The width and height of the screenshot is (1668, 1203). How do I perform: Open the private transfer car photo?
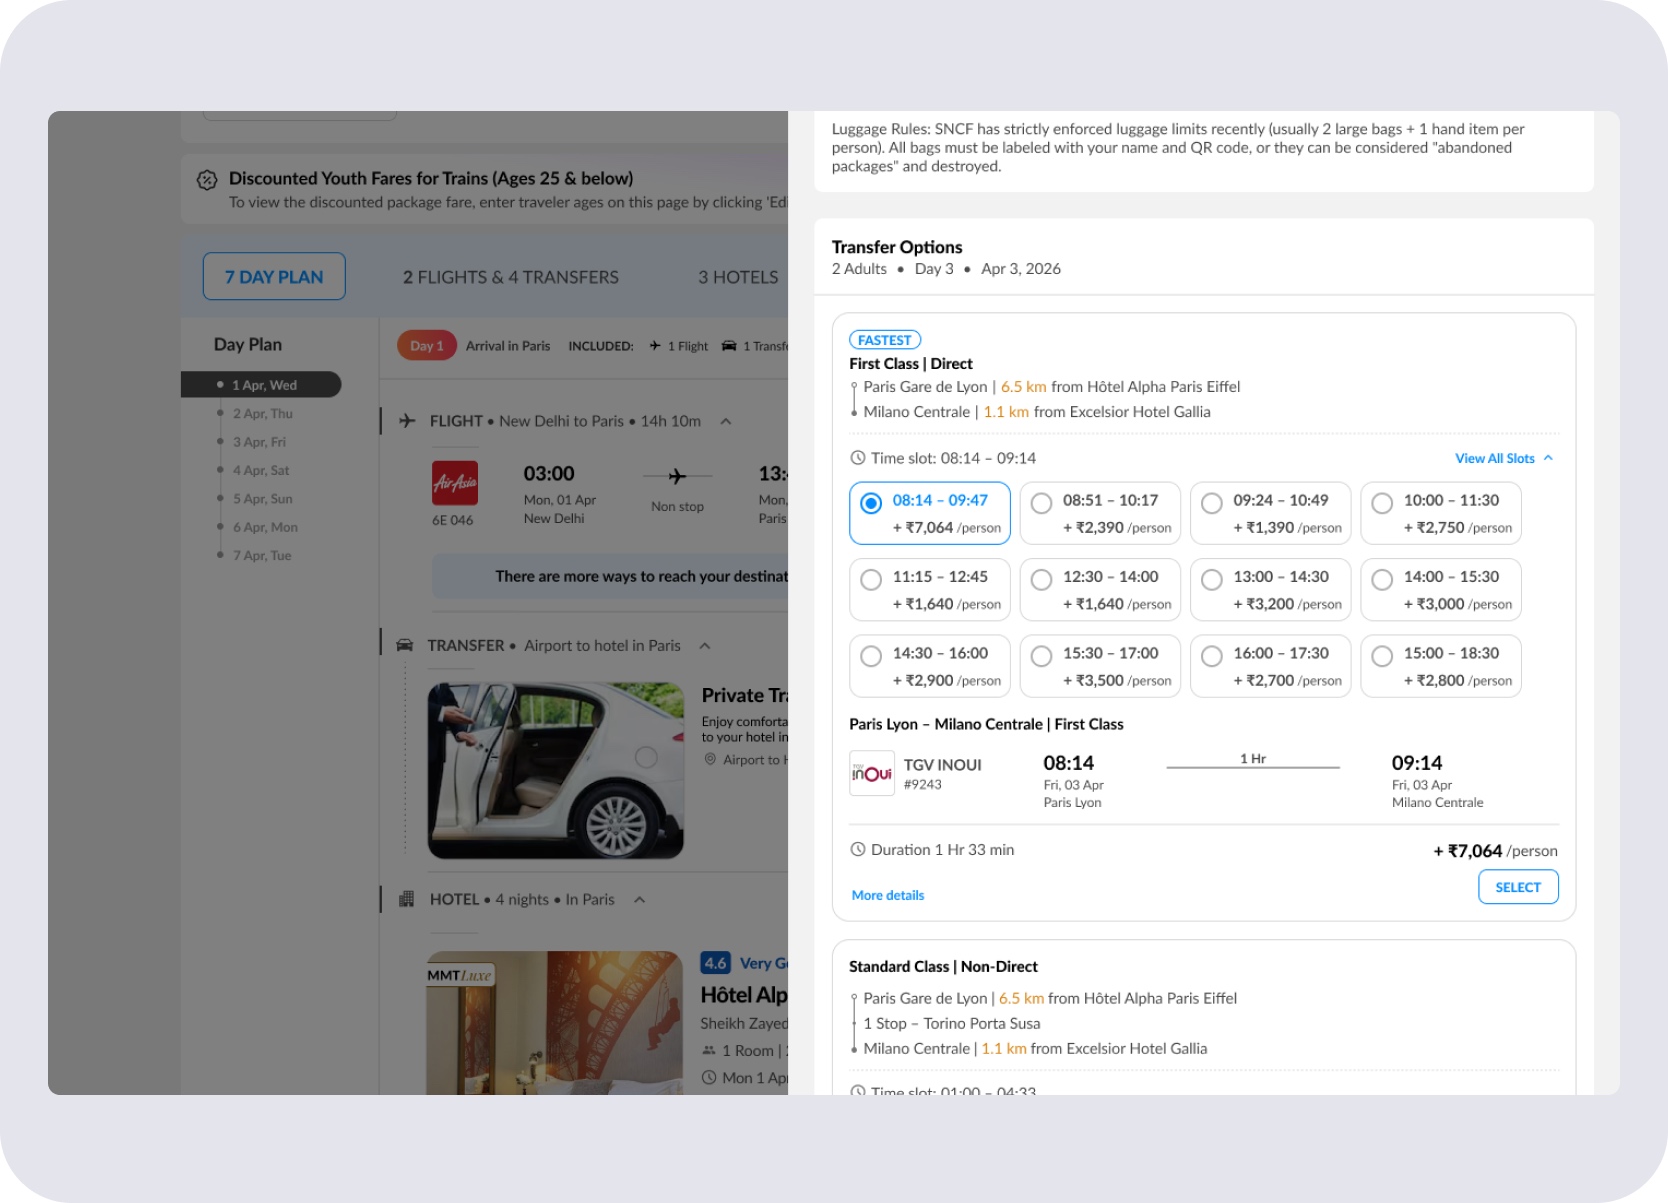point(556,771)
